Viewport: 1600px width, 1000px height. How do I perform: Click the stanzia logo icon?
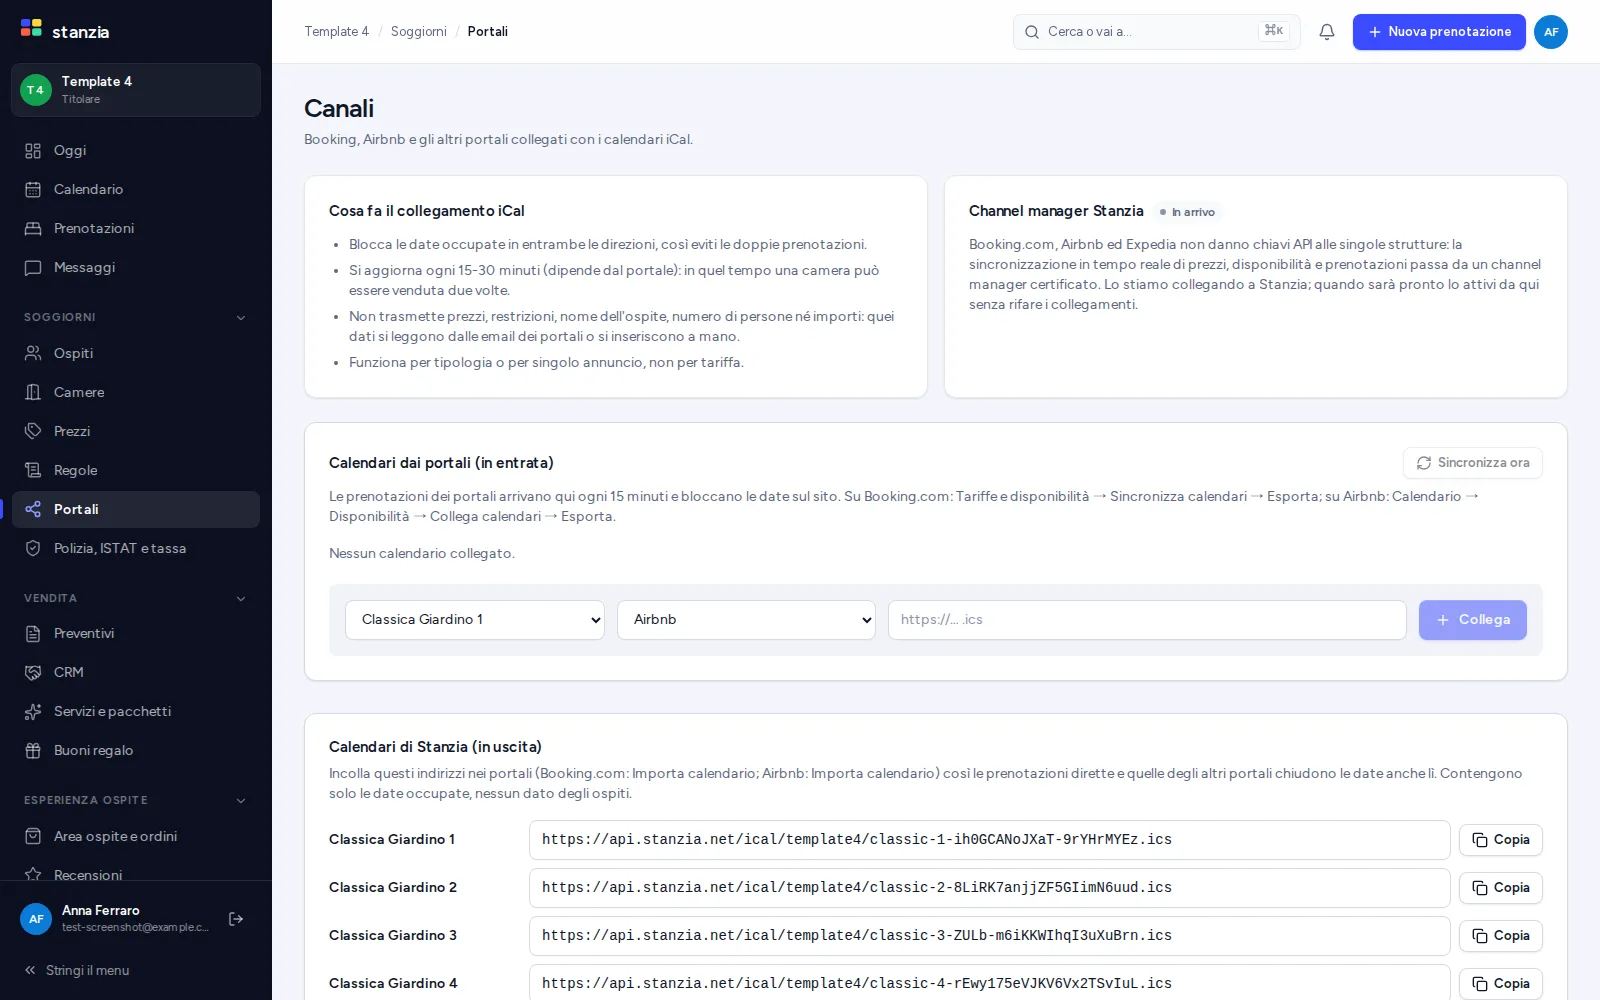(31, 28)
